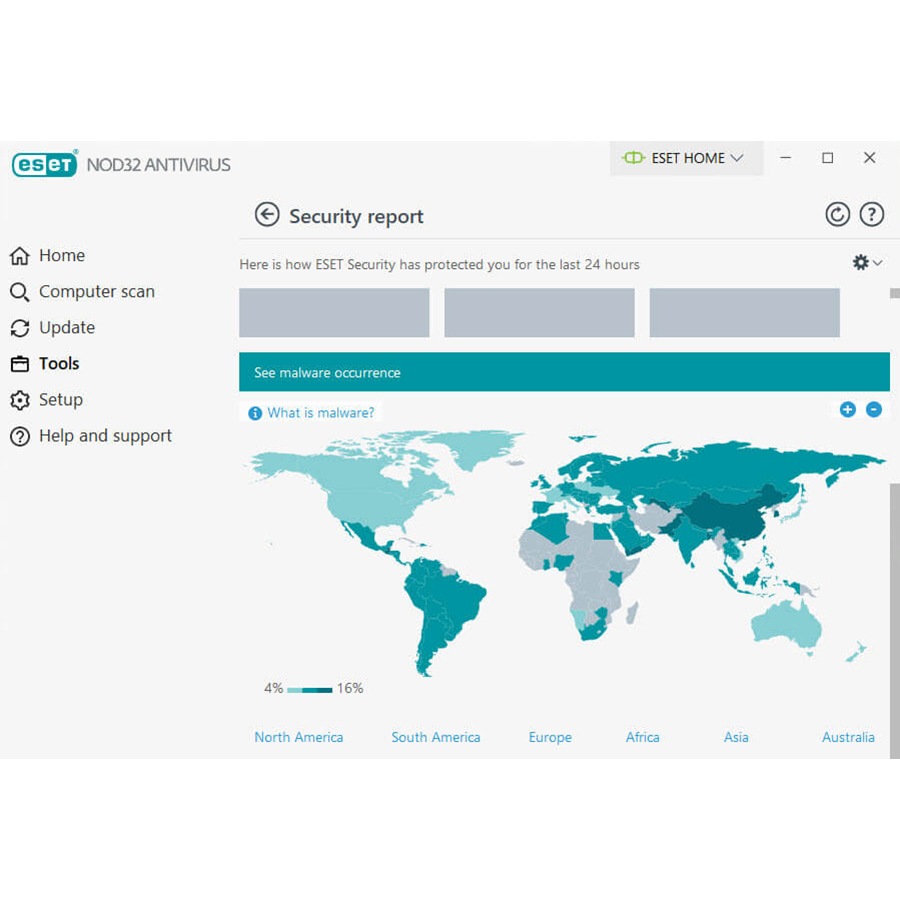Close the ESET window
The image size is (900, 900).
click(x=870, y=158)
